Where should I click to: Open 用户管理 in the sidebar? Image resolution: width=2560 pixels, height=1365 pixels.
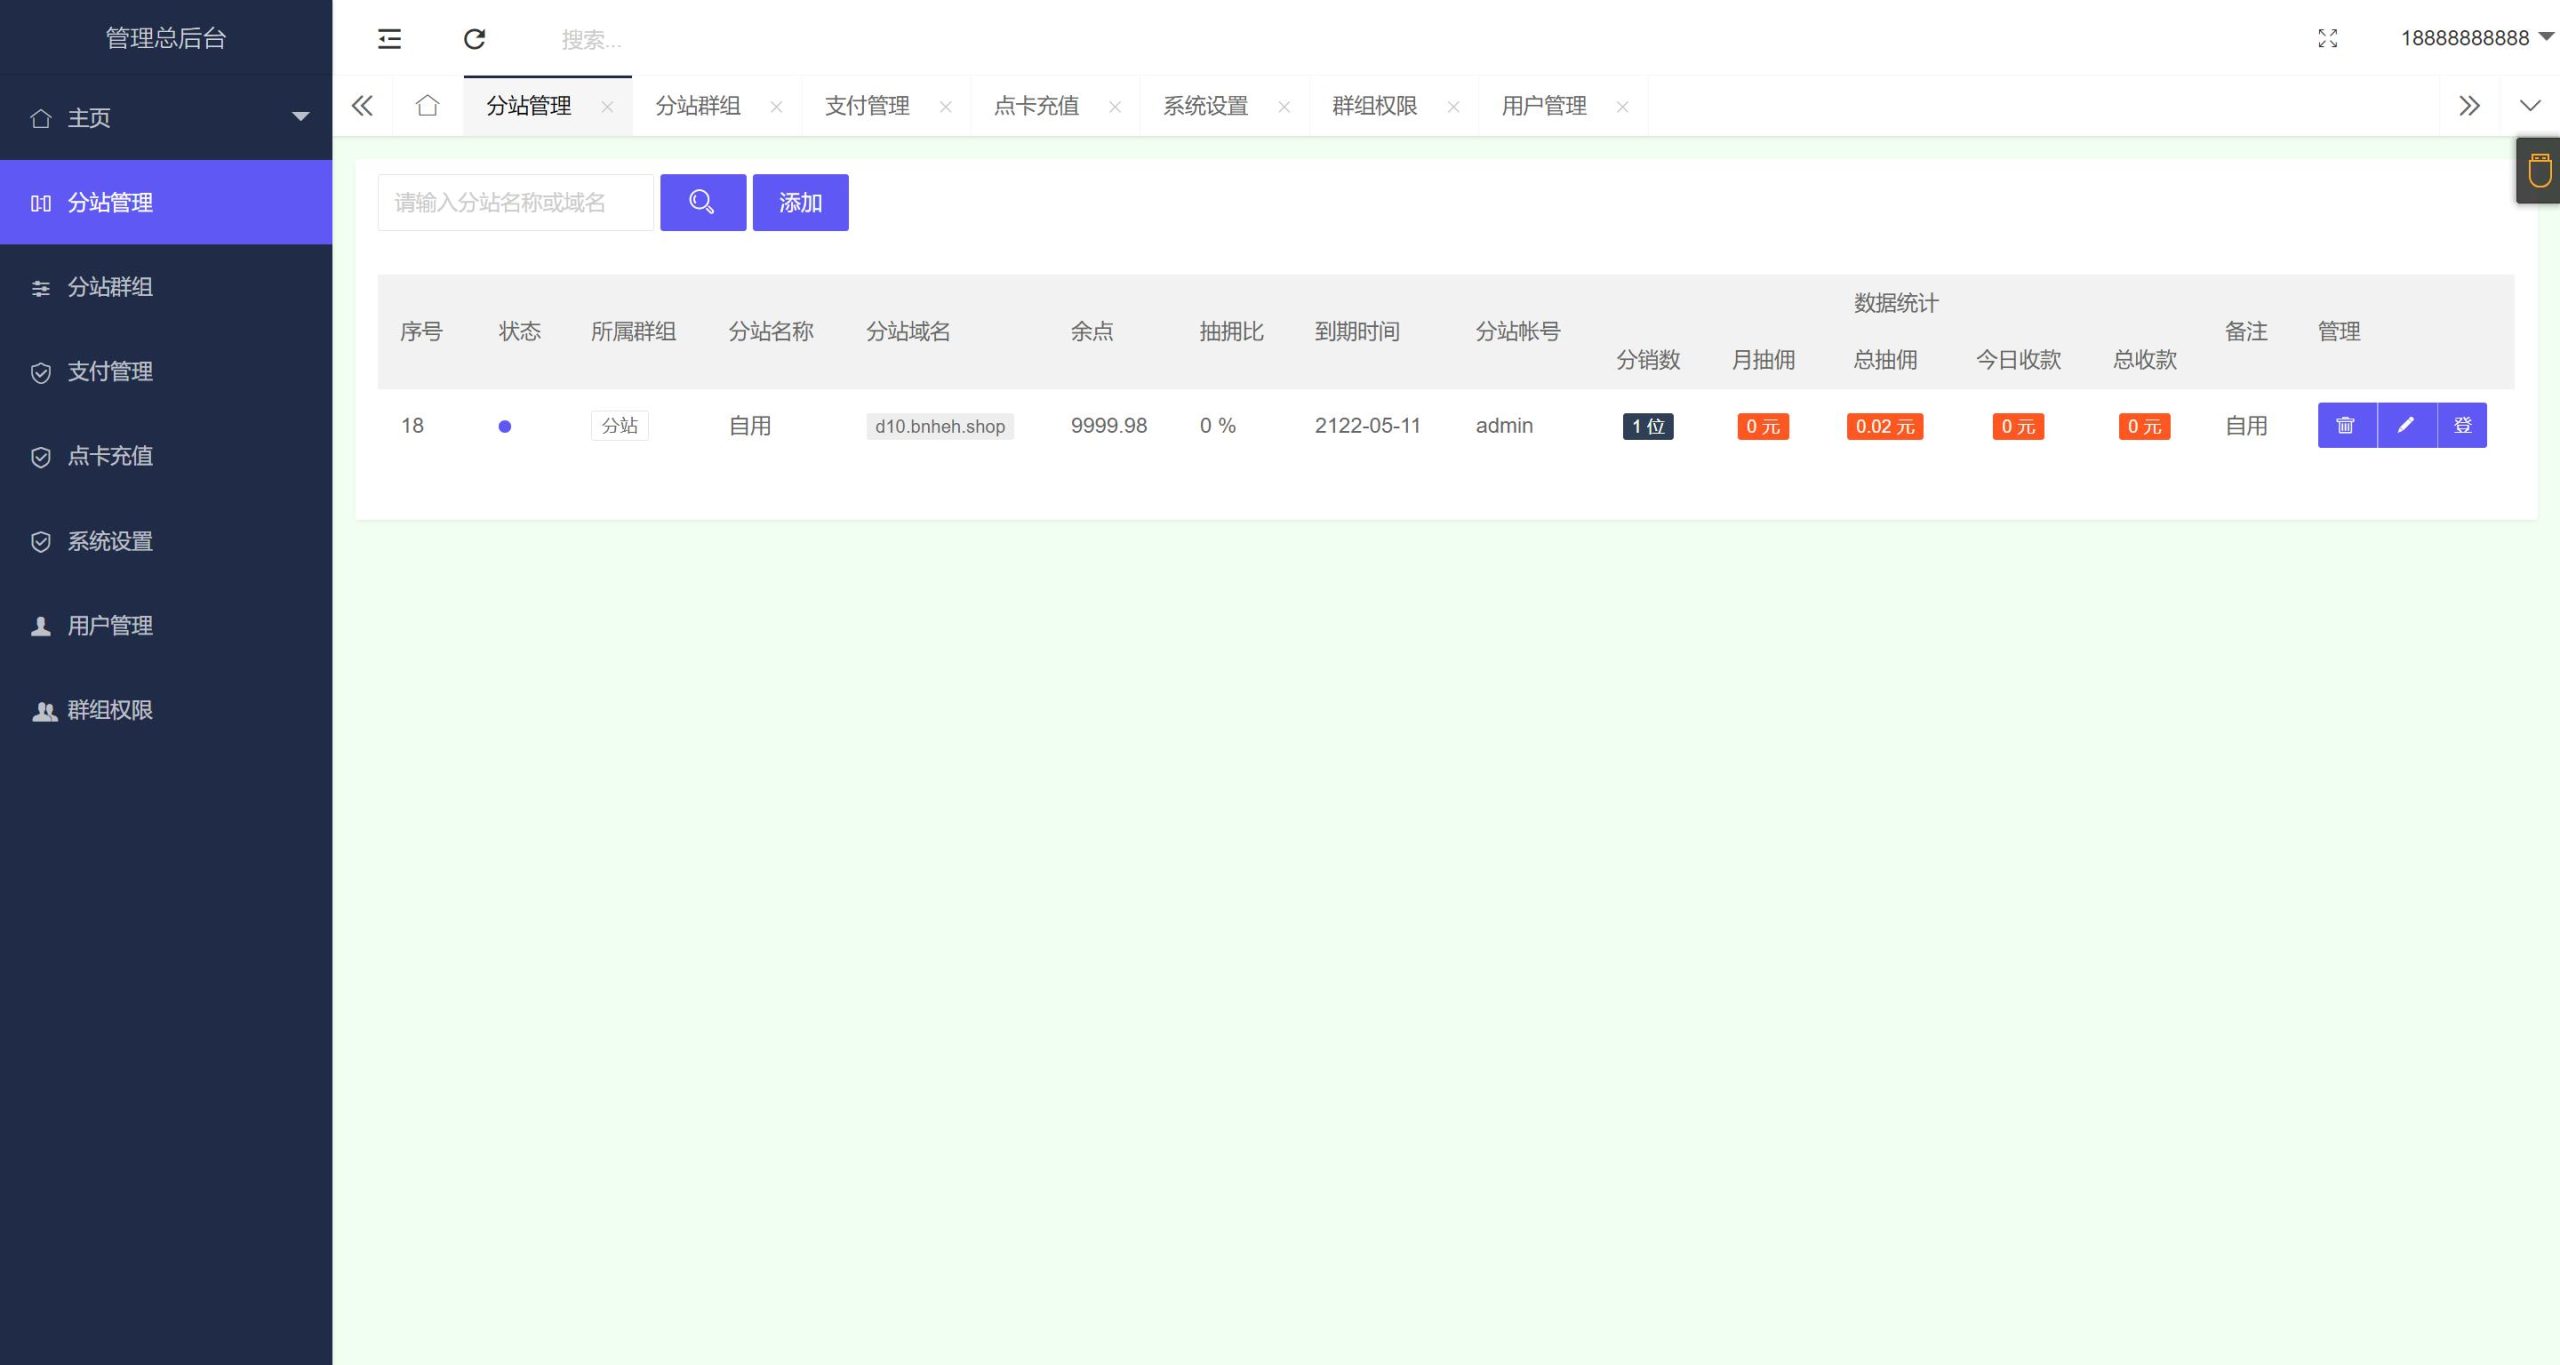click(x=110, y=625)
